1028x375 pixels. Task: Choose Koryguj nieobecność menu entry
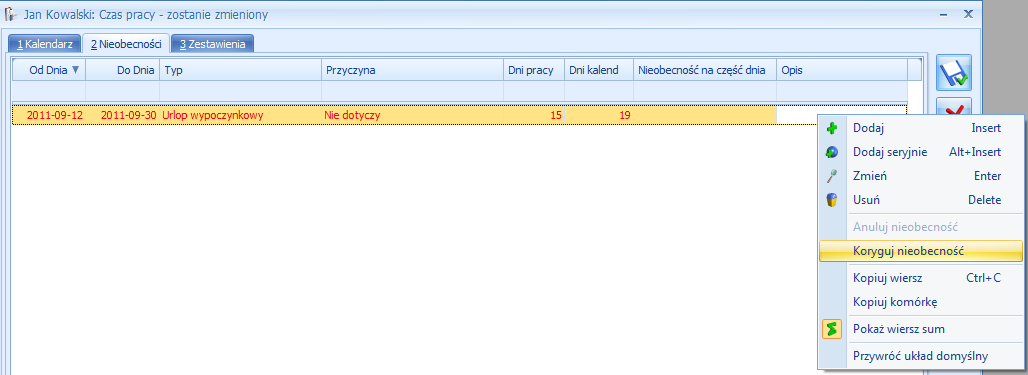tap(920, 250)
